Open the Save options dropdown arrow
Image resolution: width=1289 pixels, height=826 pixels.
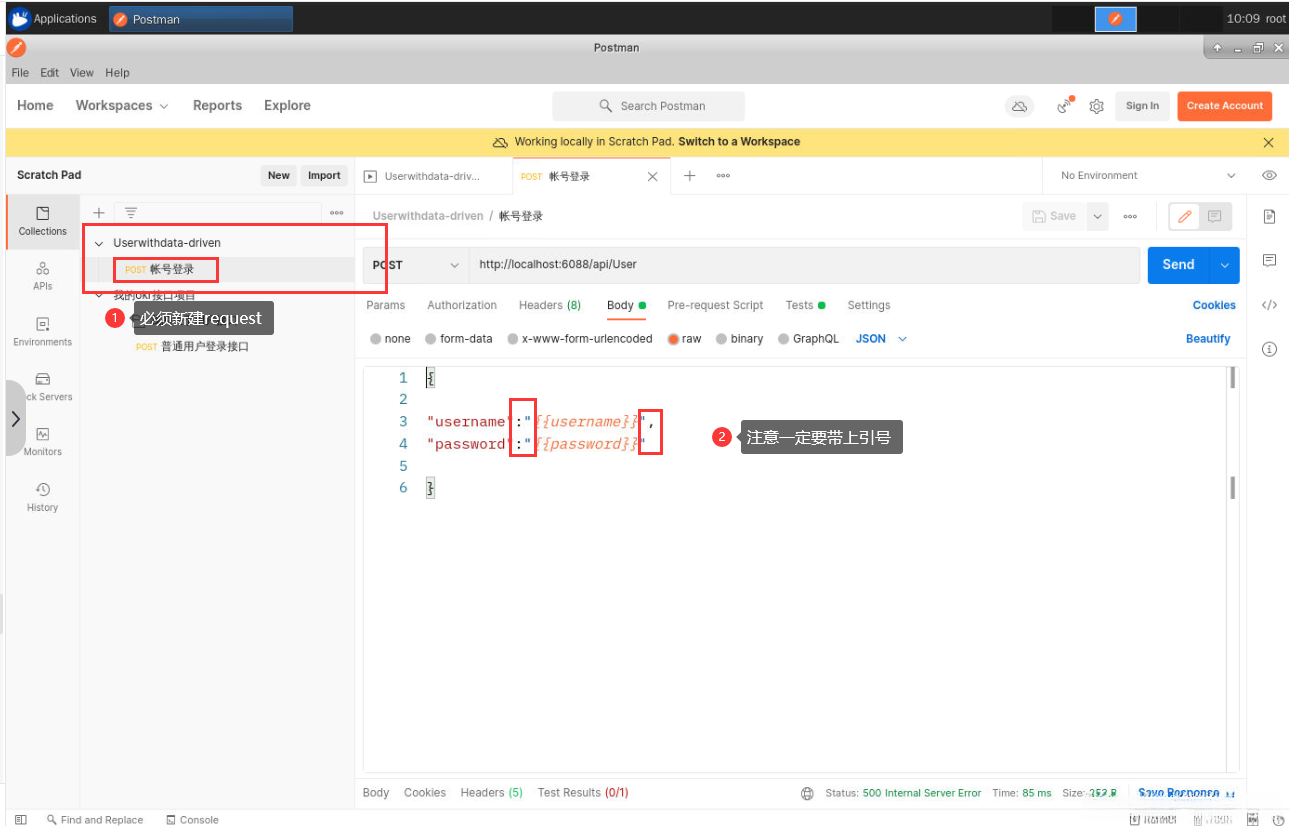pos(1098,216)
